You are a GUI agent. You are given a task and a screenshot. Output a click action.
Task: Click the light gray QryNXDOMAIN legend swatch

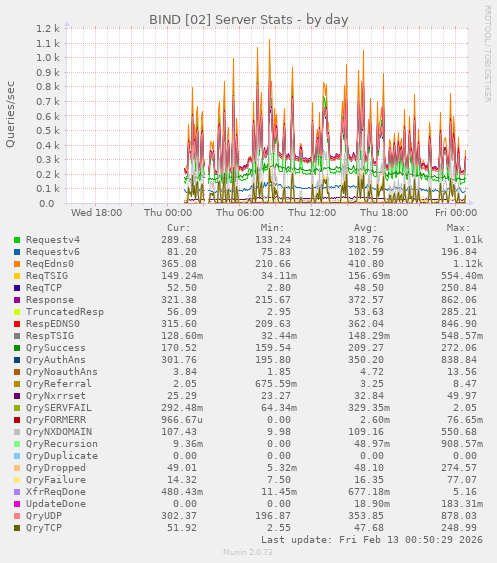(17, 432)
